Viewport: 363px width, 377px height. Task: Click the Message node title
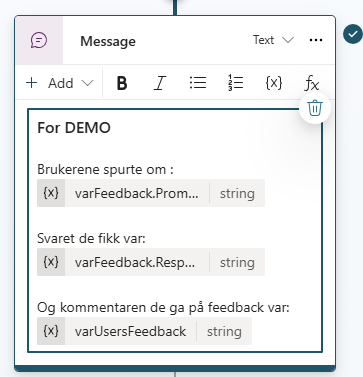pos(108,41)
